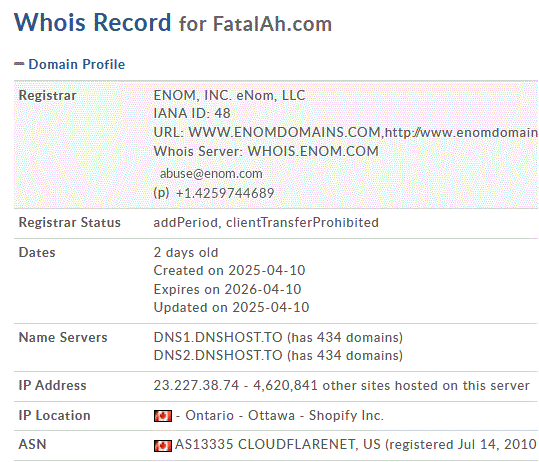The image size is (539, 462).
Task: Click the Expires on 2026-04-10 date
Action: (227, 289)
